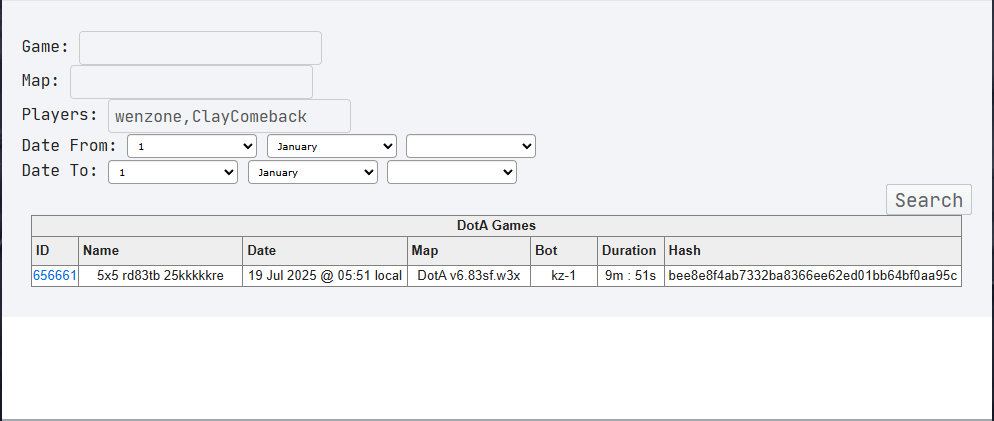994x421 pixels.
Task: Click the Date From: label
Action: click(x=69, y=145)
